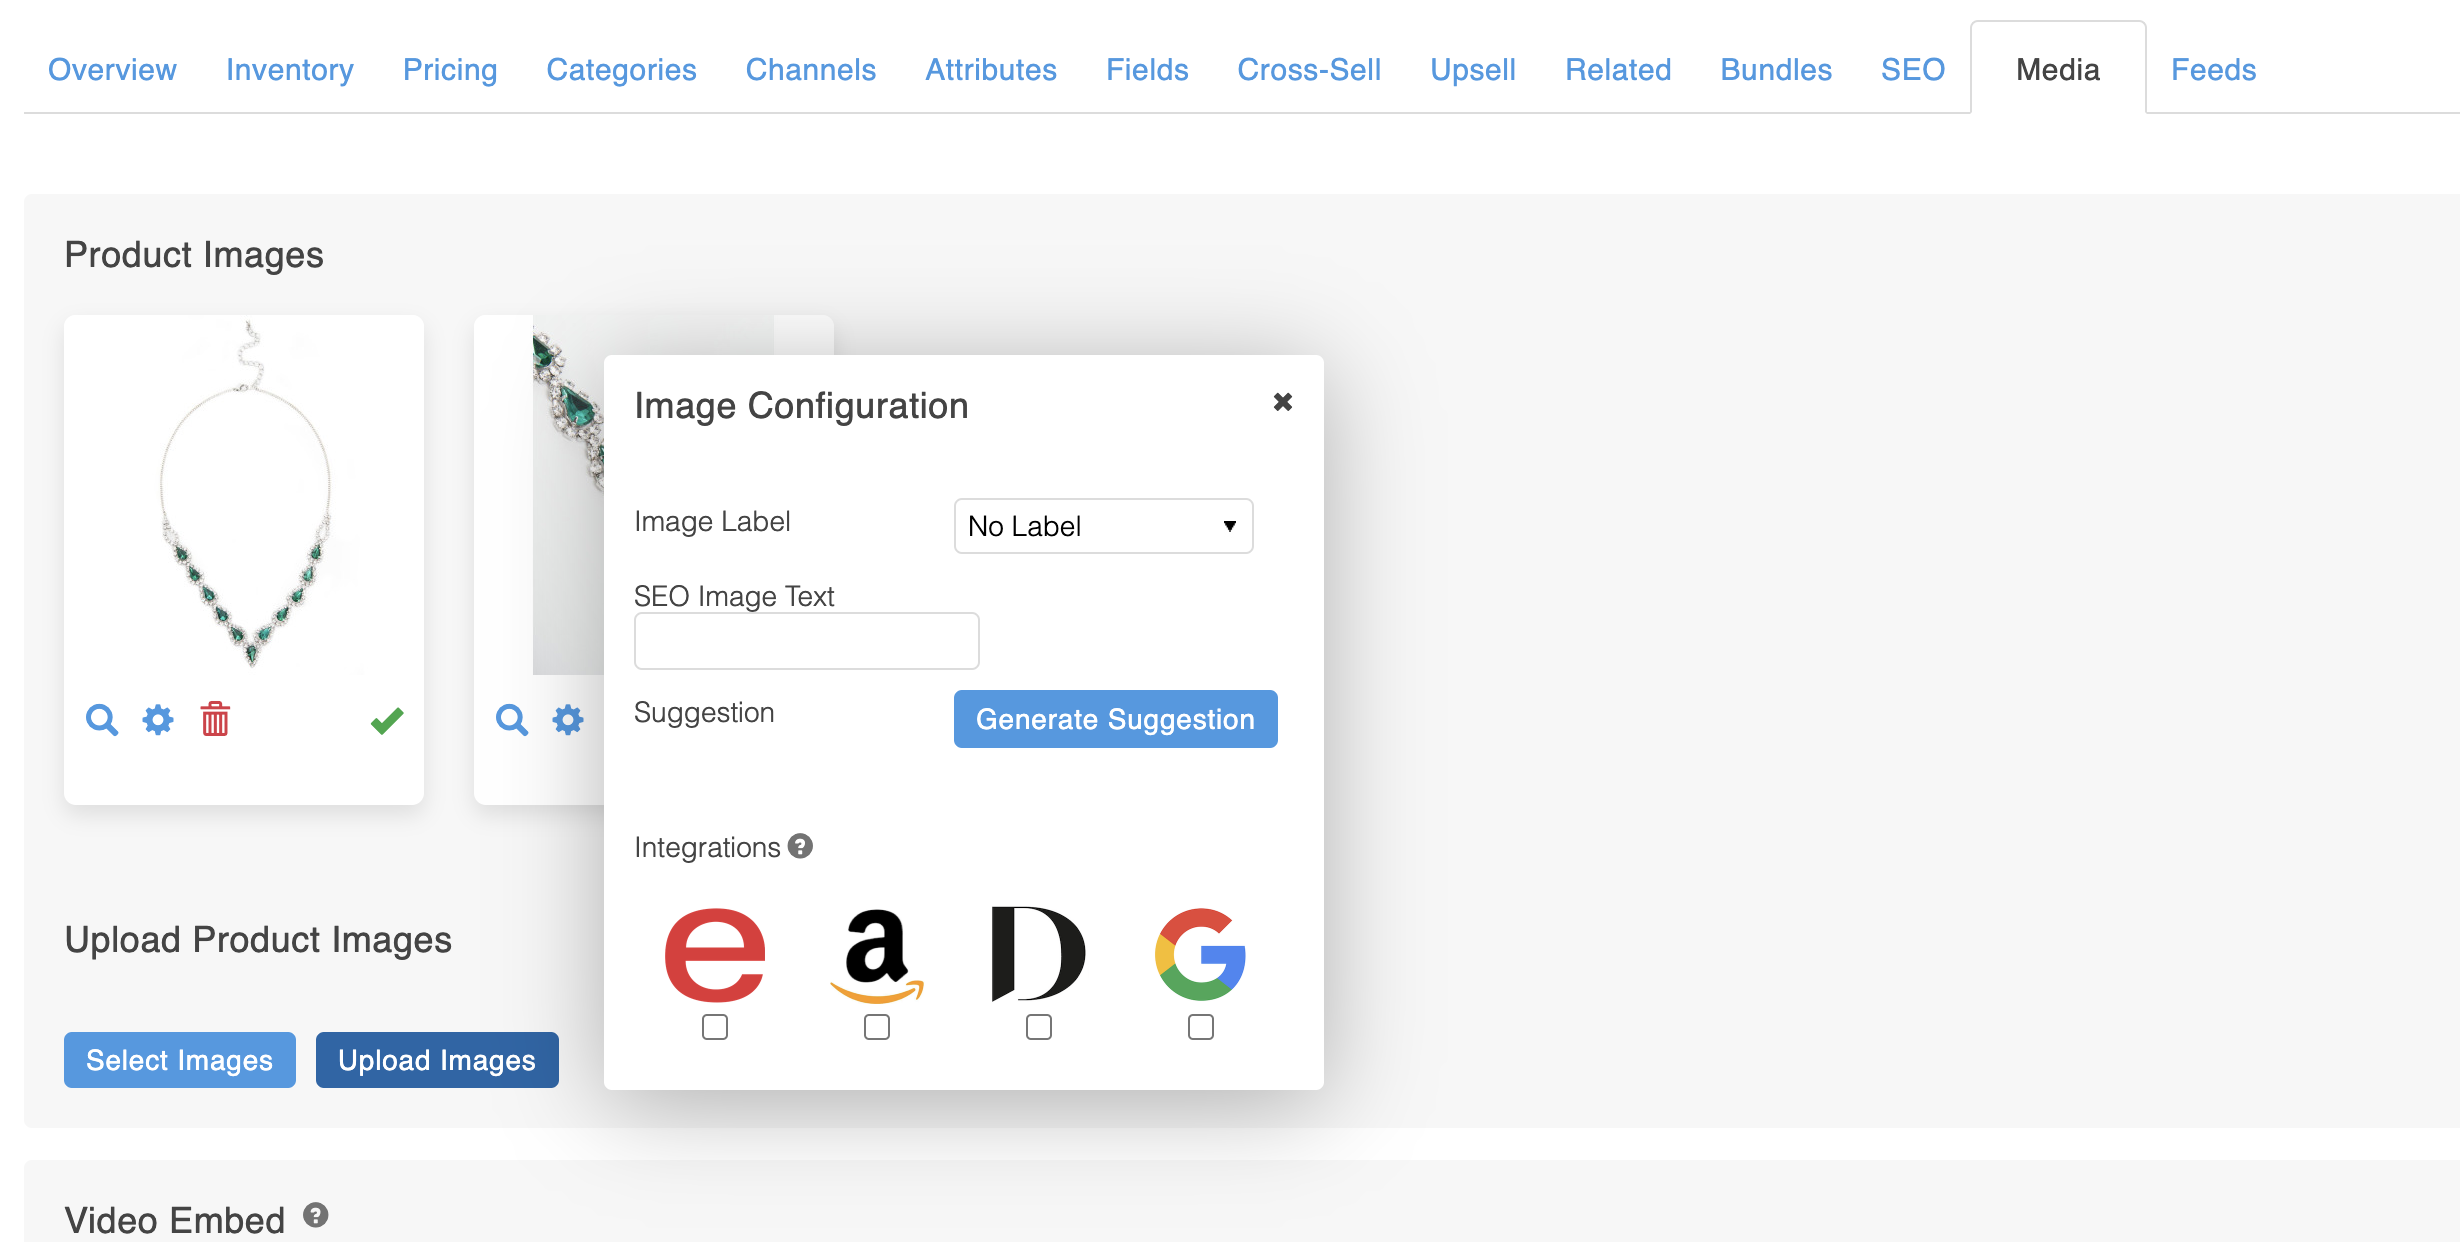Click the green checkmark on first image
Viewport: 2460px width, 1242px height.
[387, 720]
